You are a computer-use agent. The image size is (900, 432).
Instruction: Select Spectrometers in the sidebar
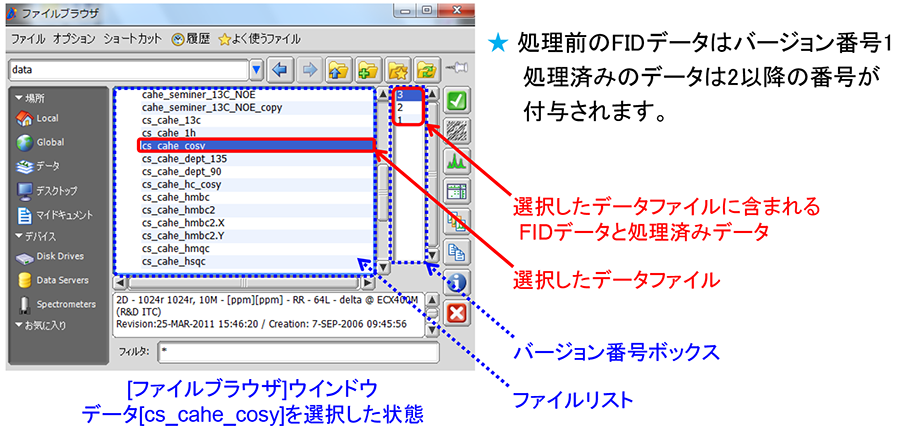tap(64, 304)
